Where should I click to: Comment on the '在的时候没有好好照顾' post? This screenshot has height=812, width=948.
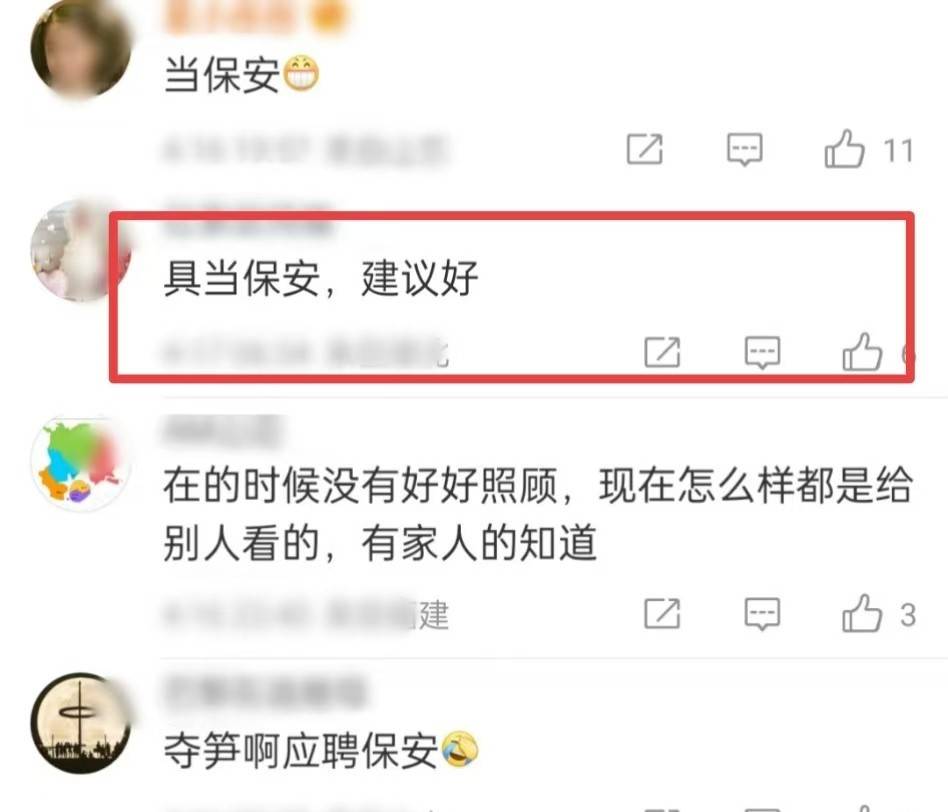[762, 614]
